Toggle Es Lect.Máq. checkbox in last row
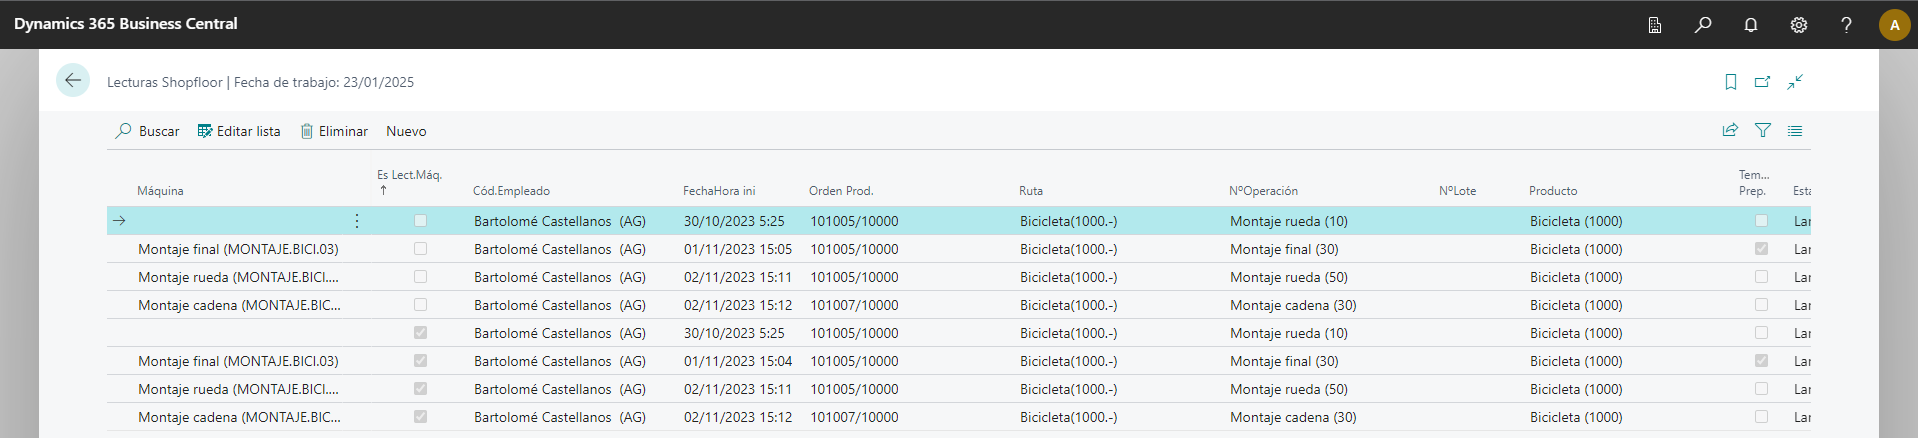The image size is (1918, 438). (x=420, y=417)
